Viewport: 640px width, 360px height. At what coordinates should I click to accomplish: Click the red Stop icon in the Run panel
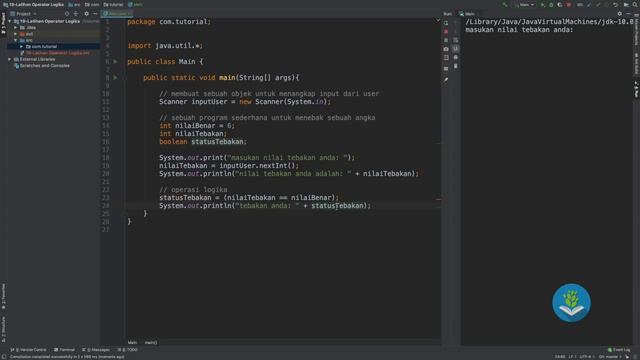coord(446,31)
